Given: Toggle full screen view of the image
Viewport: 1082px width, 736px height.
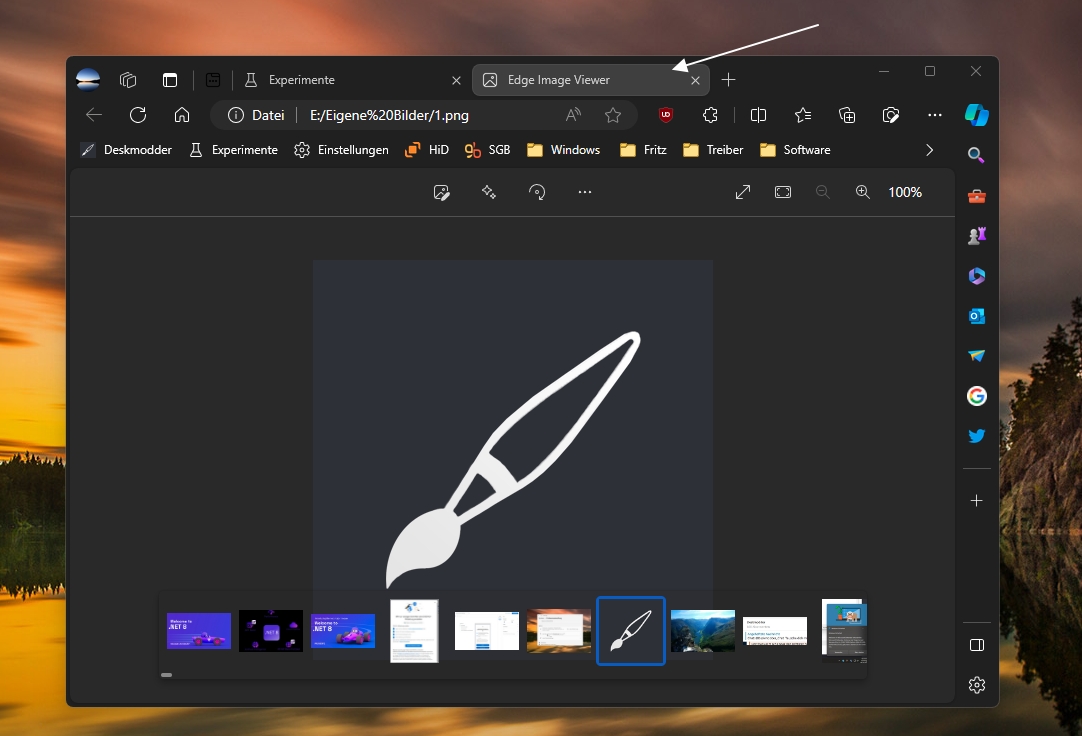Looking at the screenshot, I should coord(743,192).
